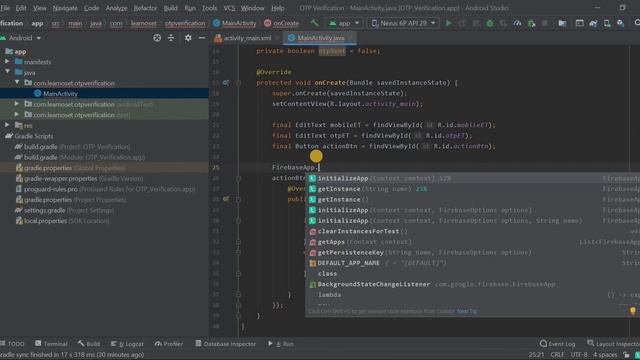Click the 4 spaces indent setting
The height and width of the screenshot is (360, 640).
click(605, 355)
